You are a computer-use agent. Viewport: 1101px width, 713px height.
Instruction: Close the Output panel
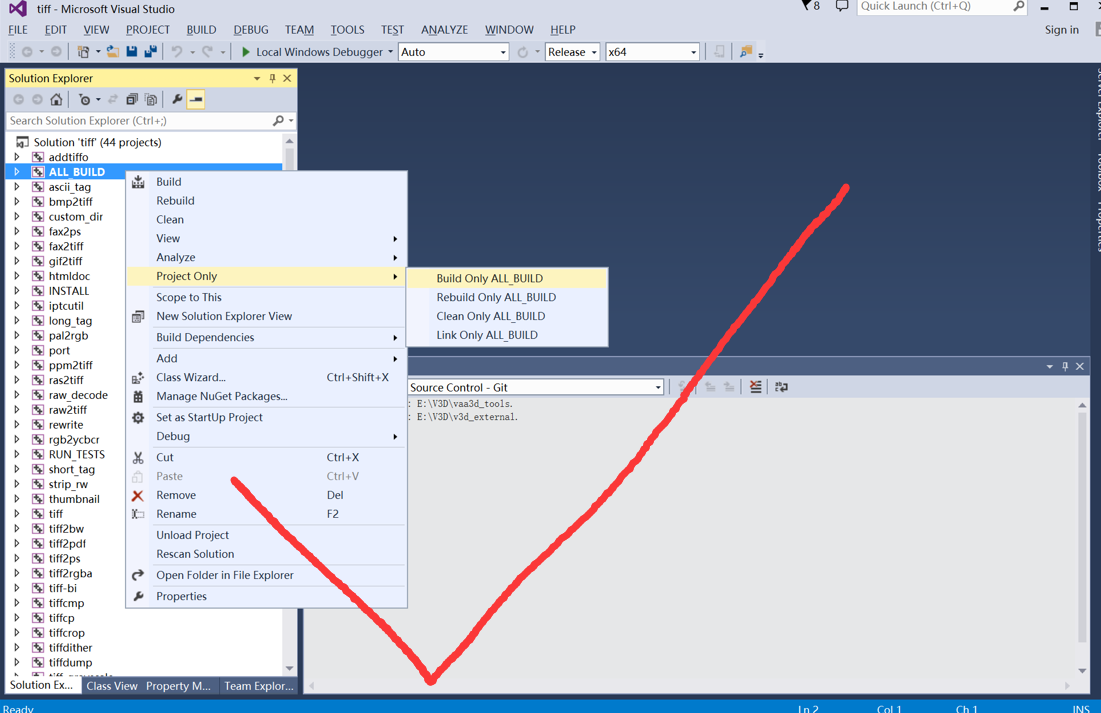coord(1080,366)
